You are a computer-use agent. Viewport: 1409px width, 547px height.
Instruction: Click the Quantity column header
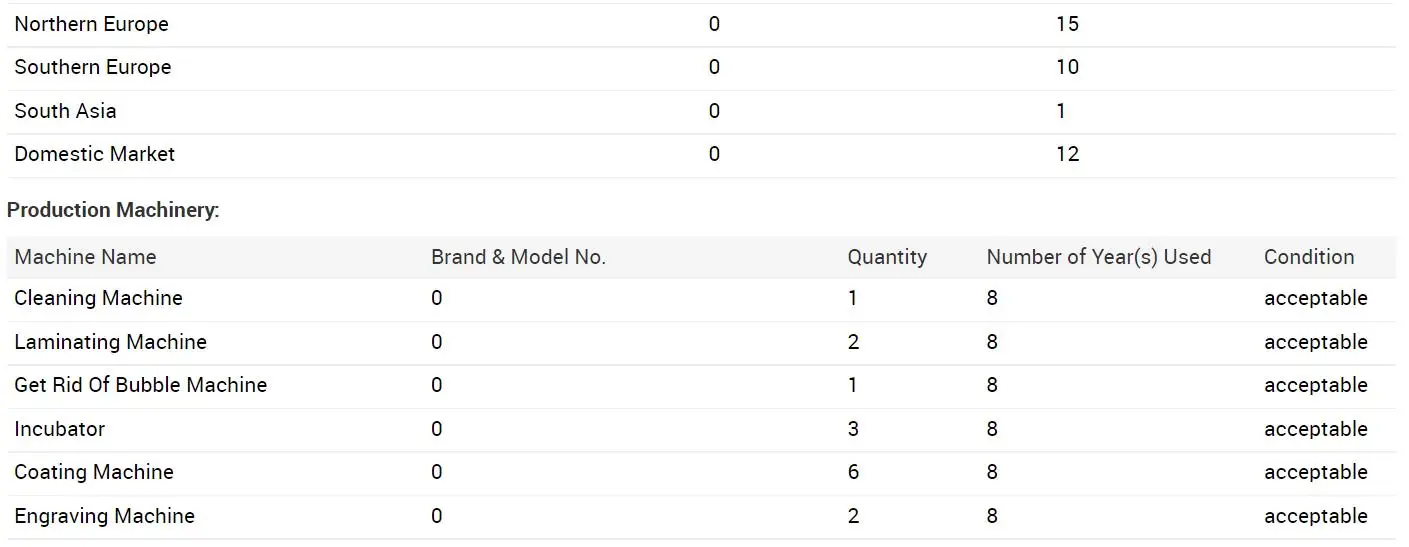click(887, 257)
